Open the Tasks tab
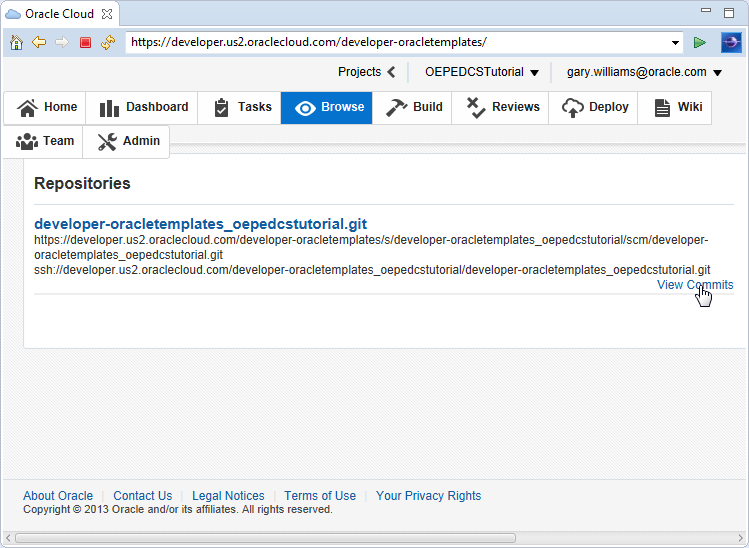 [x=239, y=107]
